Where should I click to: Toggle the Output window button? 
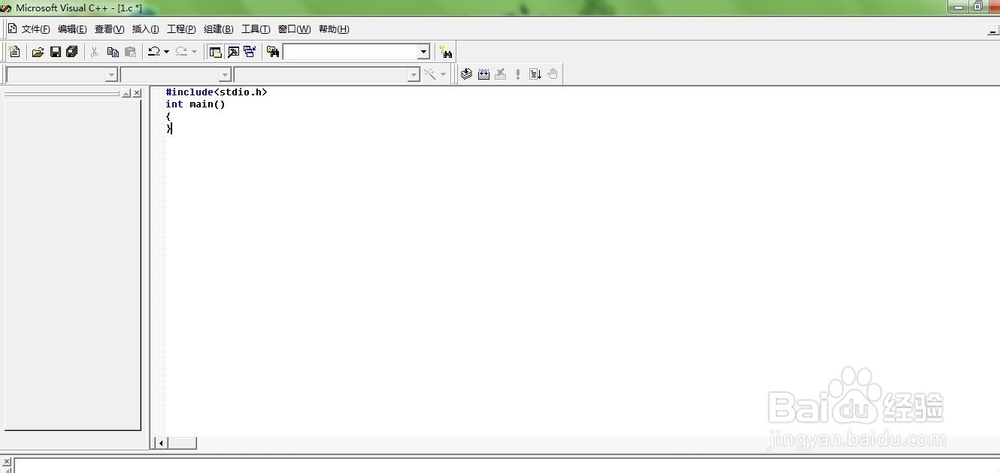[233, 52]
